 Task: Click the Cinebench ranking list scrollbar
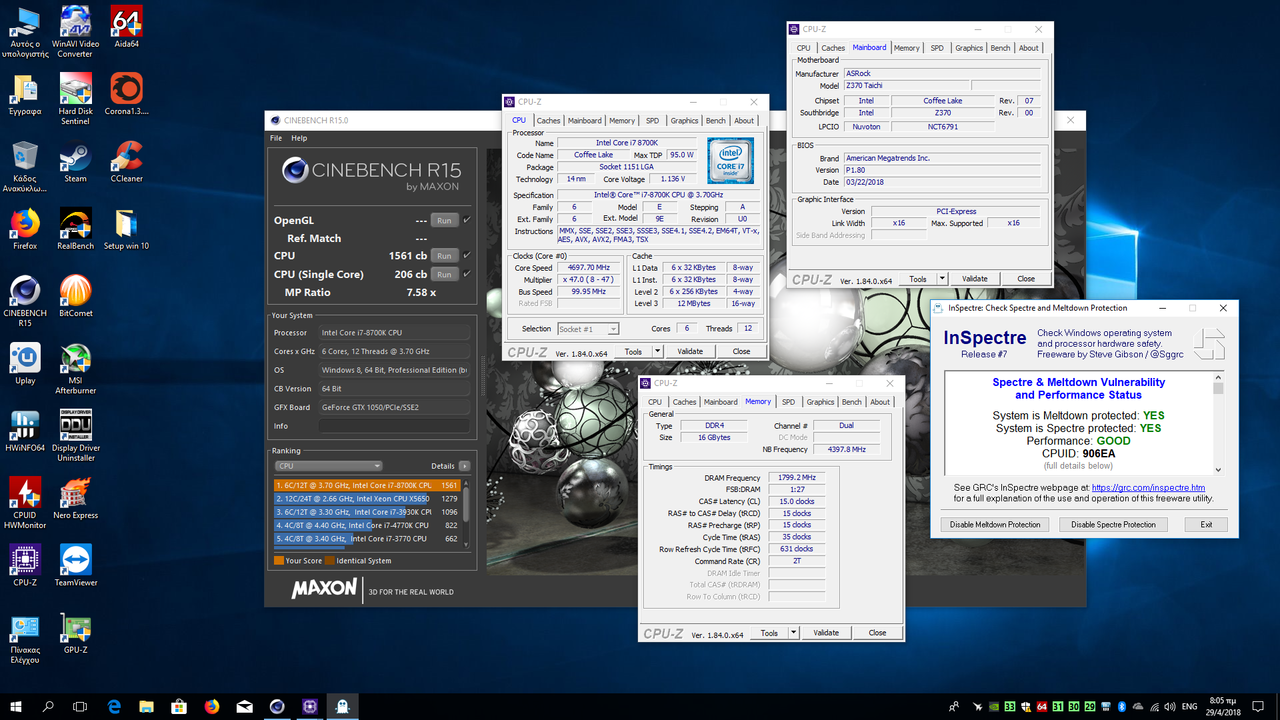(465, 512)
